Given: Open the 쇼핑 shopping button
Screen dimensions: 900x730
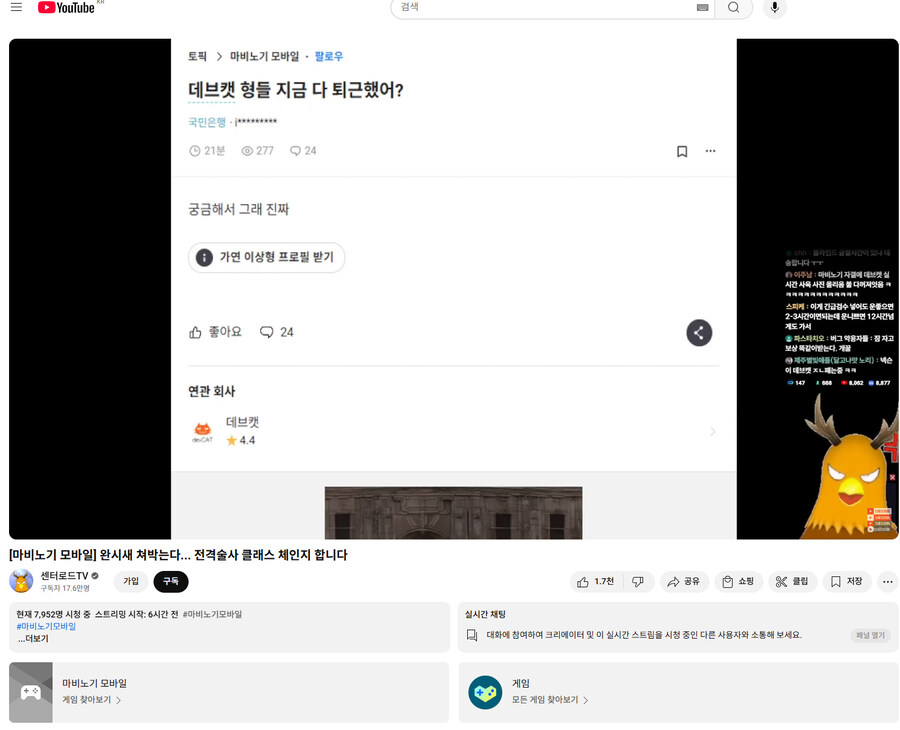Looking at the screenshot, I should 738,582.
